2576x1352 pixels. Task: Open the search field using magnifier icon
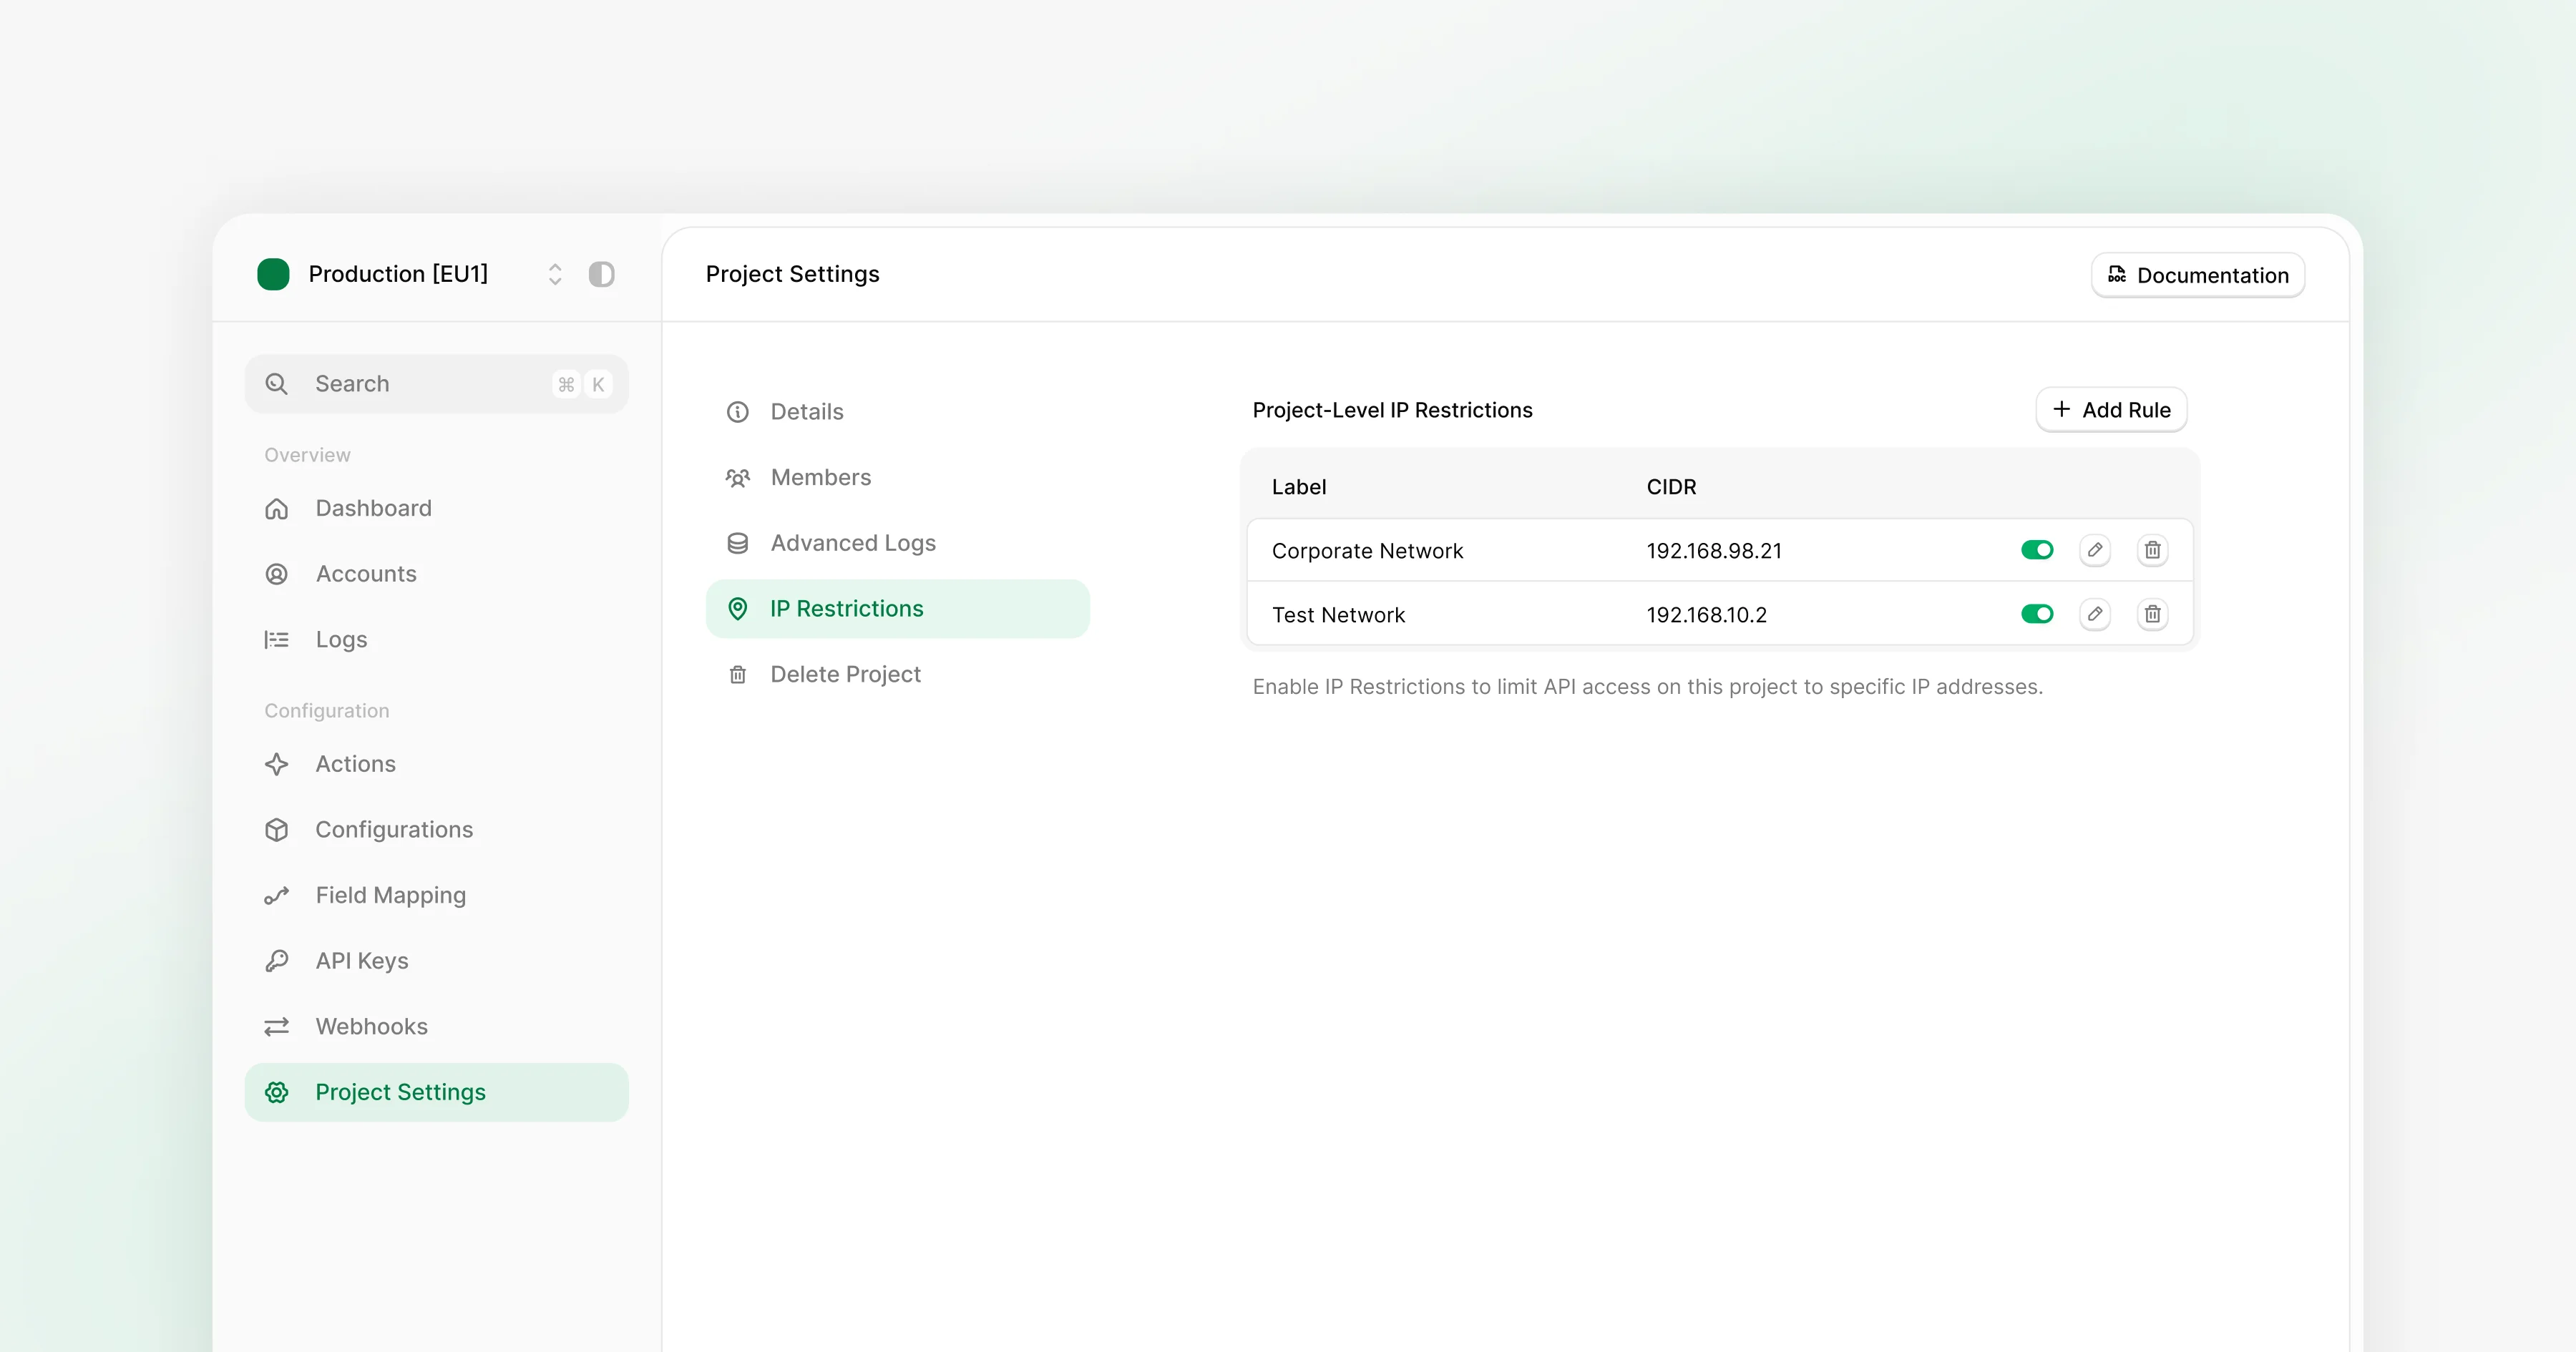point(276,383)
